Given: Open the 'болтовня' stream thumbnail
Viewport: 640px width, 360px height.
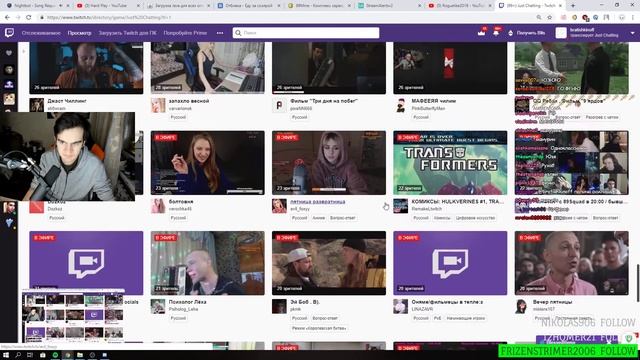Looking at the screenshot, I should pyautogui.click(x=207, y=162).
